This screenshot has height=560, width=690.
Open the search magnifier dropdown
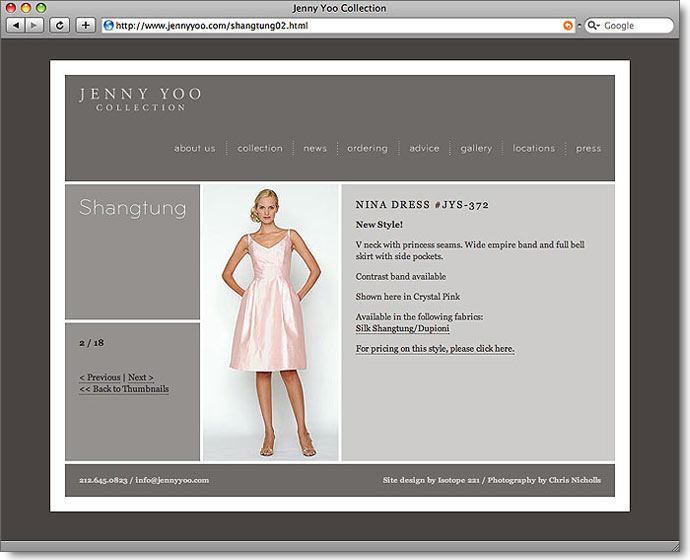593,26
